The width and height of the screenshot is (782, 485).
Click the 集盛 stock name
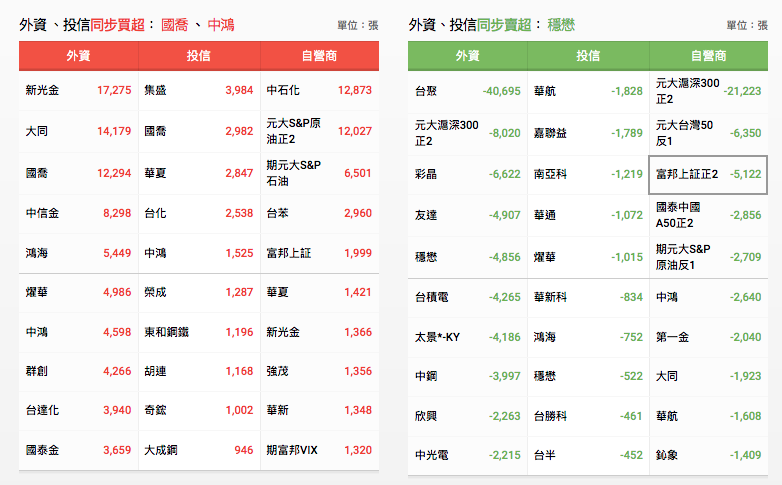pos(155,90)
